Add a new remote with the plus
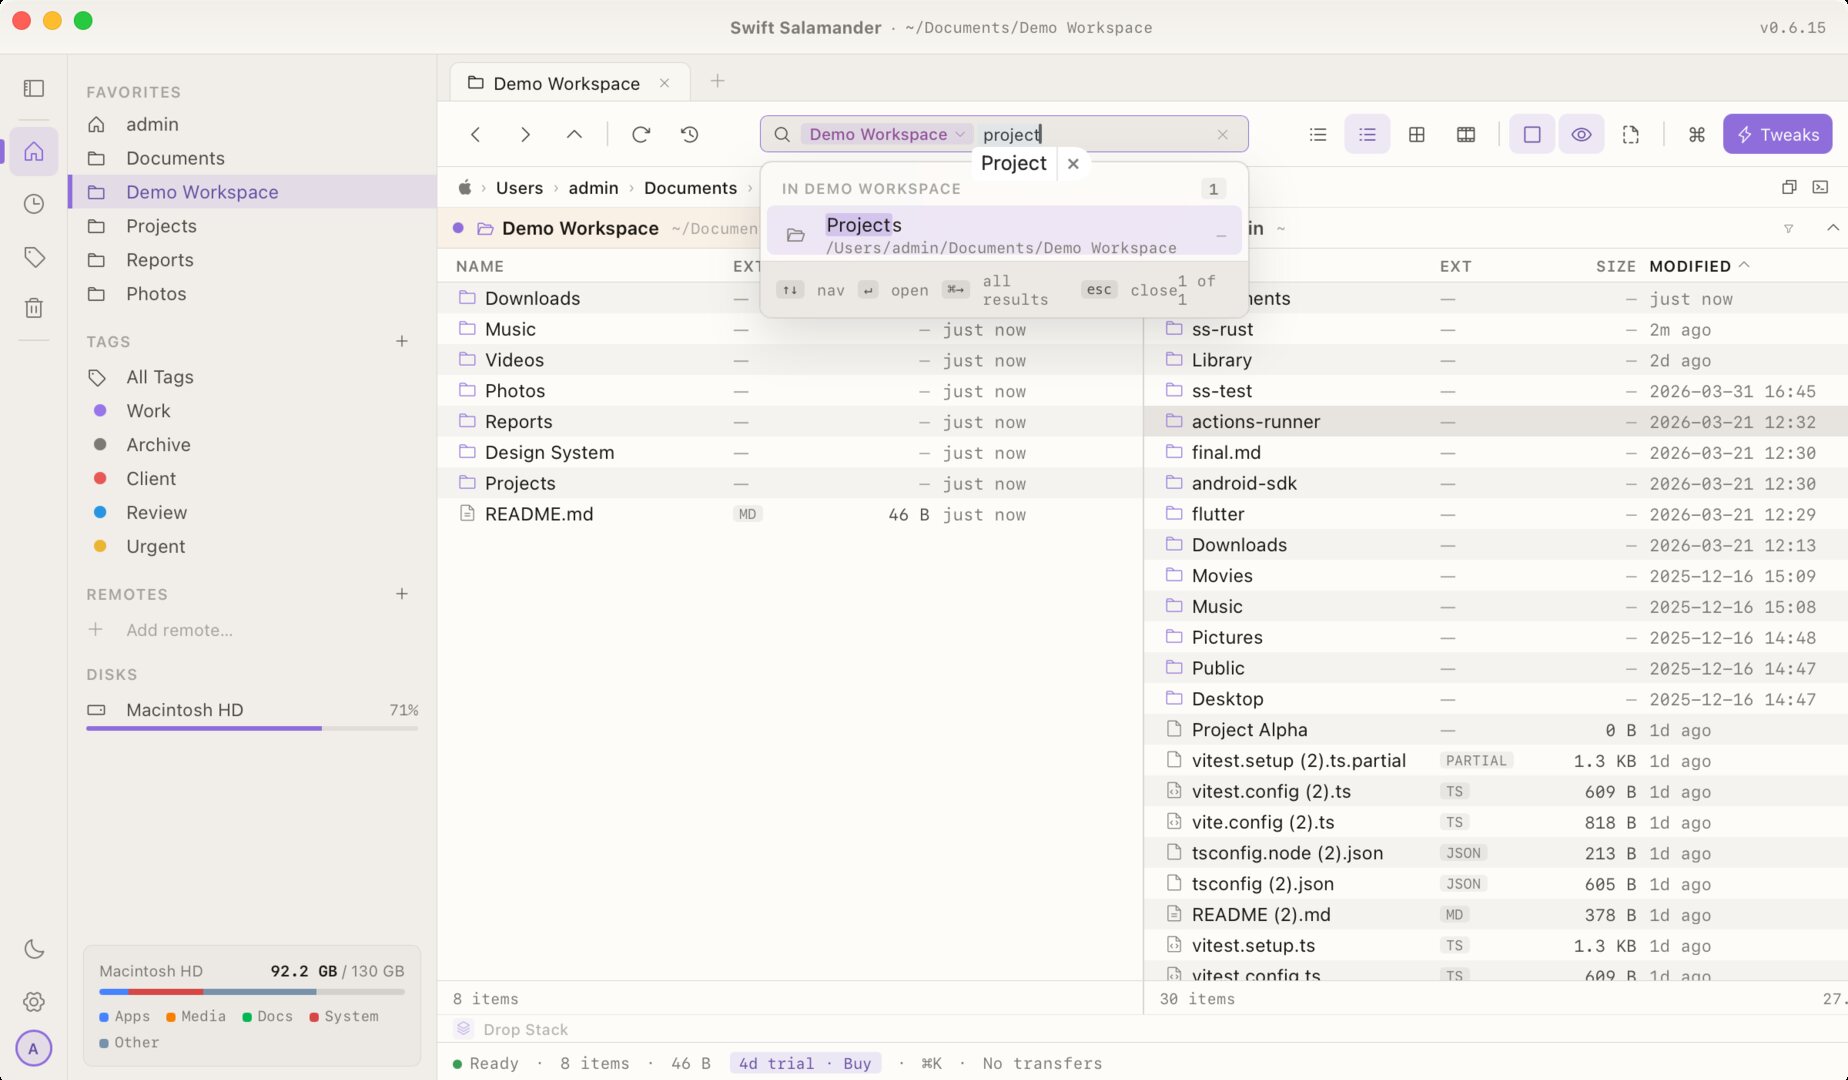 click(x=402, y=593)
